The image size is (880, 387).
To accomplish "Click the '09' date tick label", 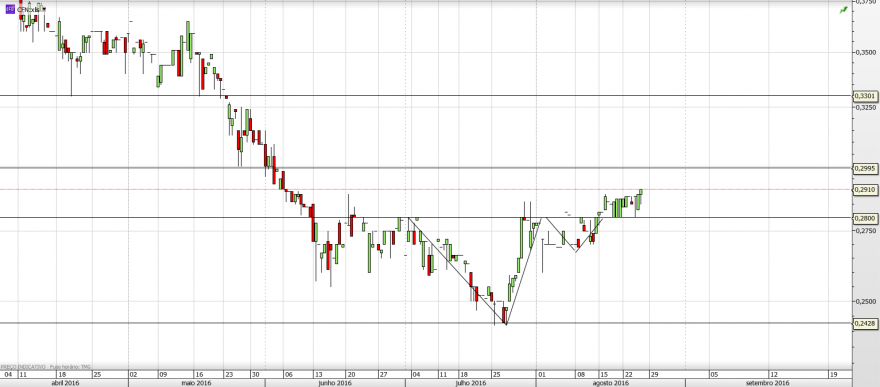I will coord(163,374).
